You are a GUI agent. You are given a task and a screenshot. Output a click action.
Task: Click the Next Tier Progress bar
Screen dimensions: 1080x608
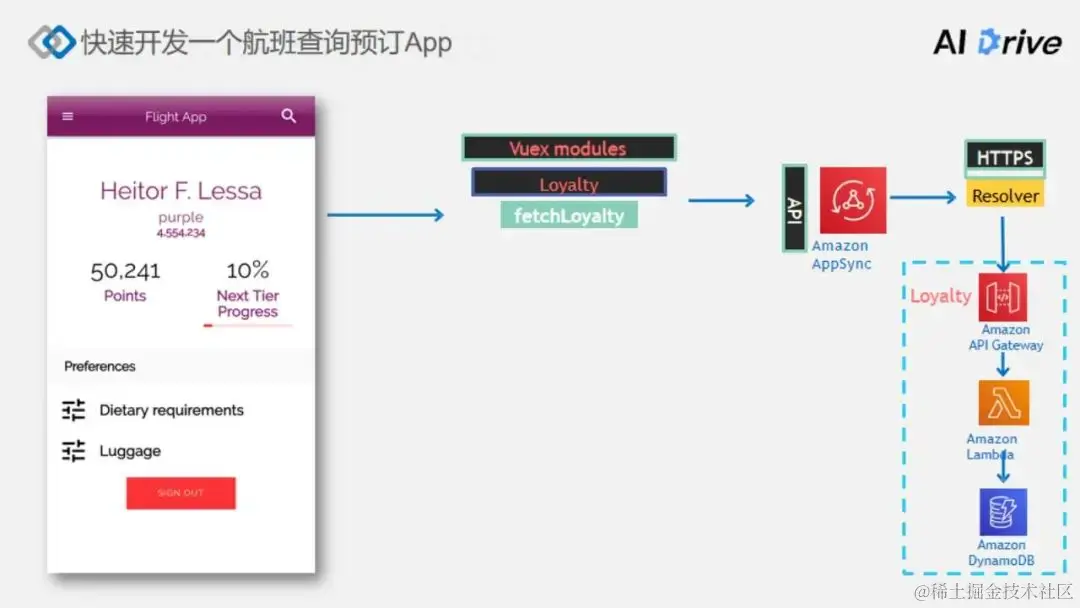pos(248,326)
